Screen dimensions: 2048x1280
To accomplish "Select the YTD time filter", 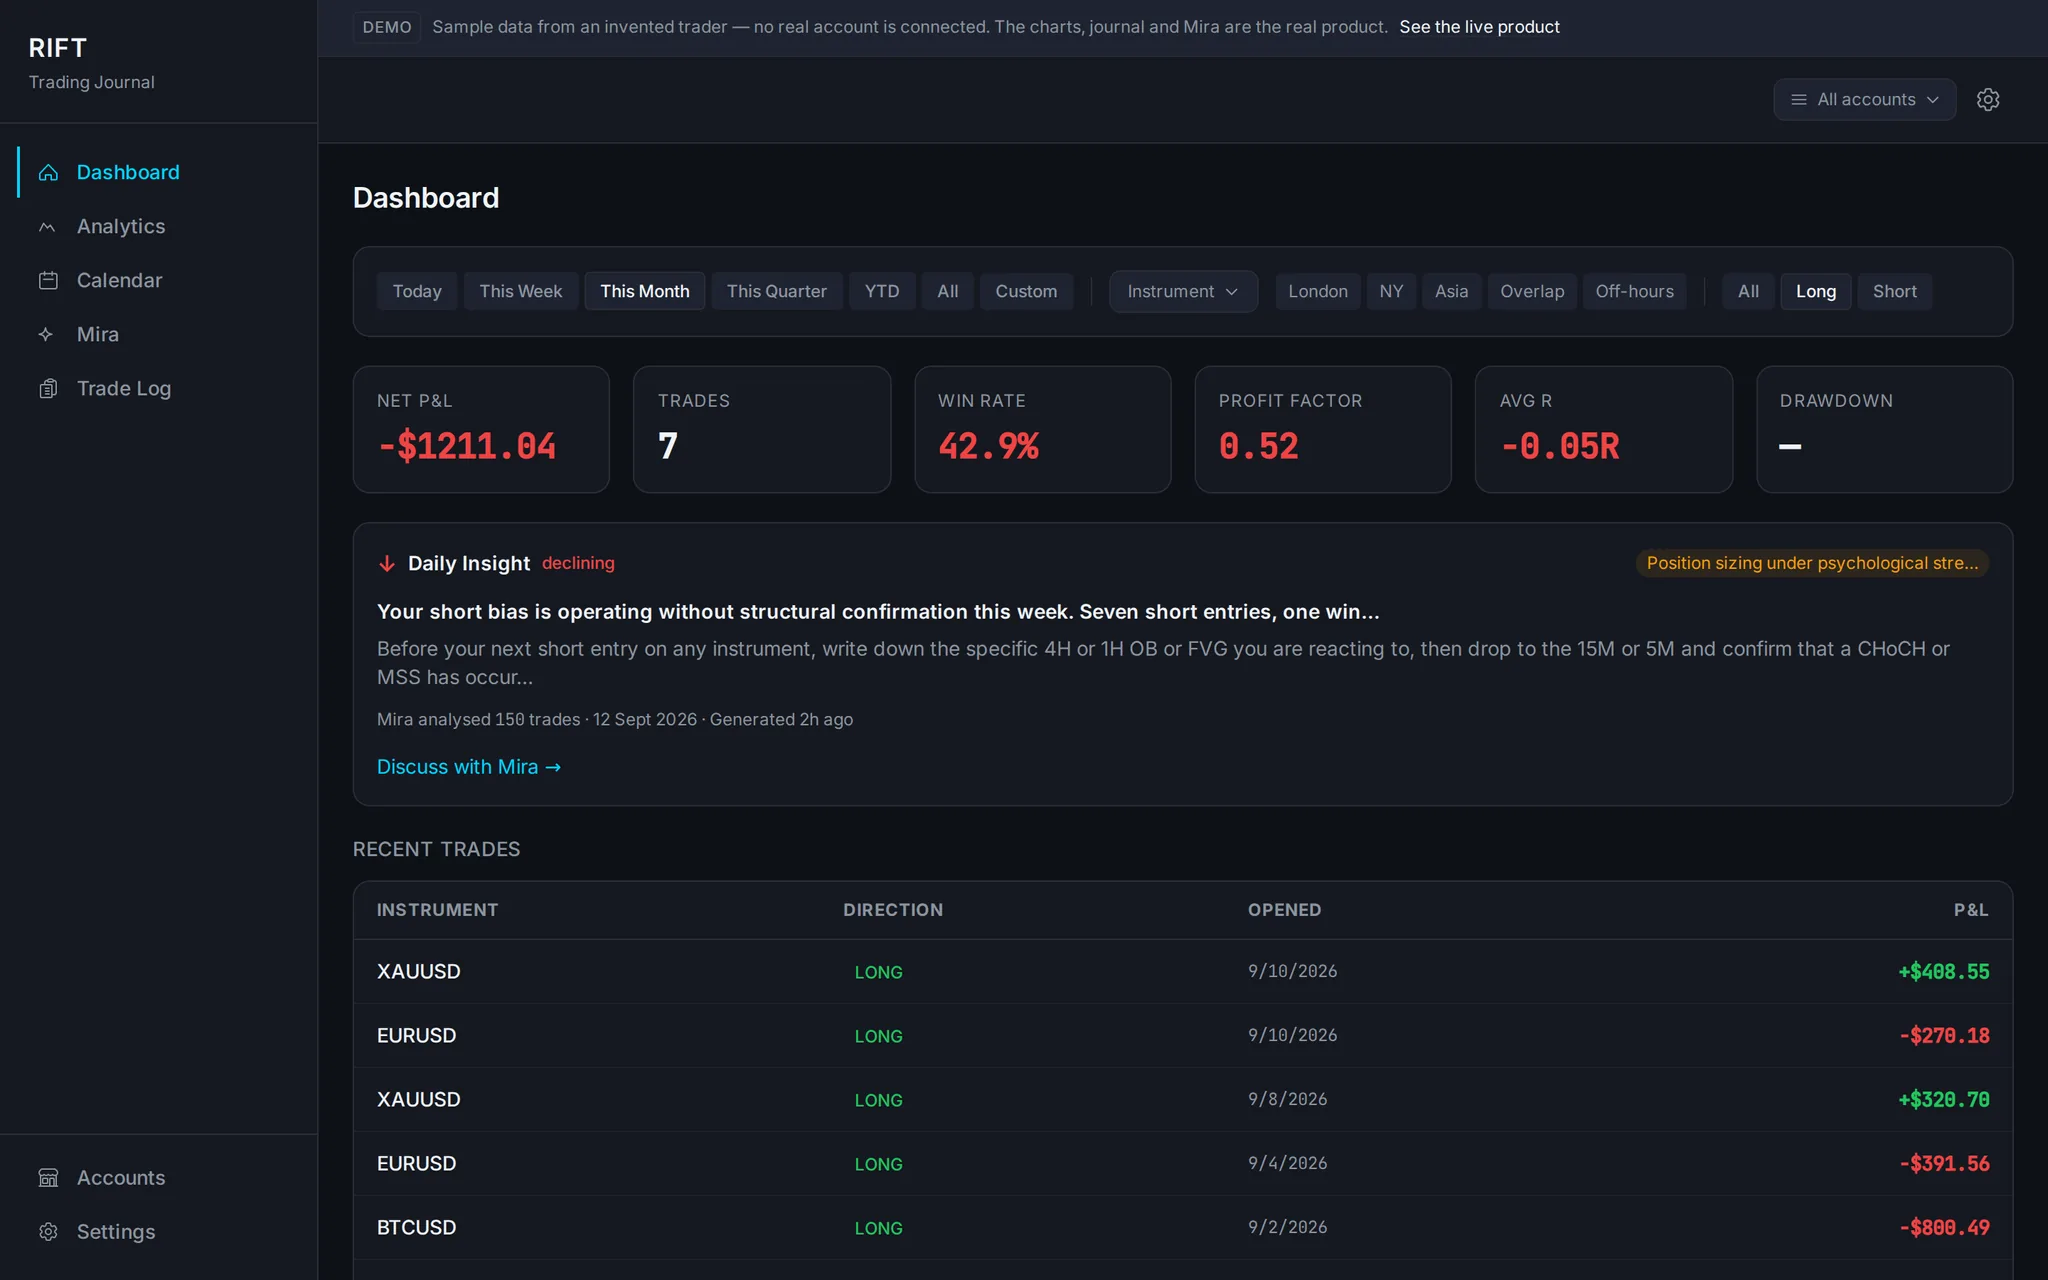I will coord(882,292).
